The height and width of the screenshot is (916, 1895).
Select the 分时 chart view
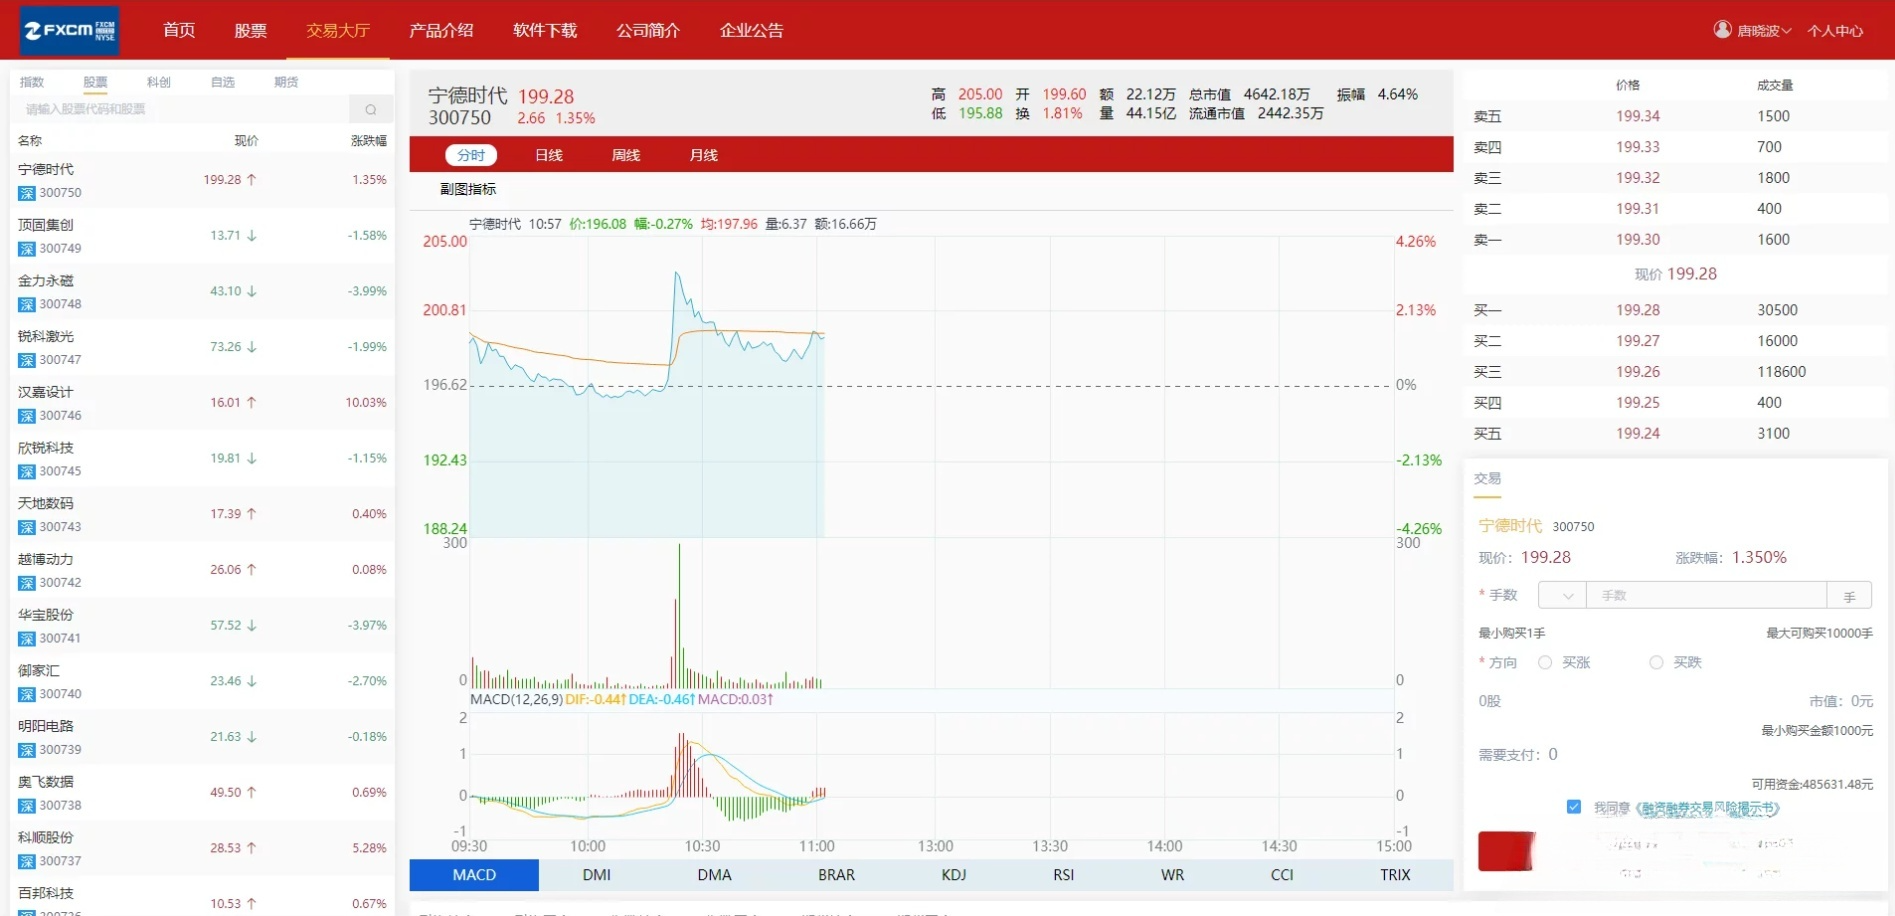coord(471,155)
